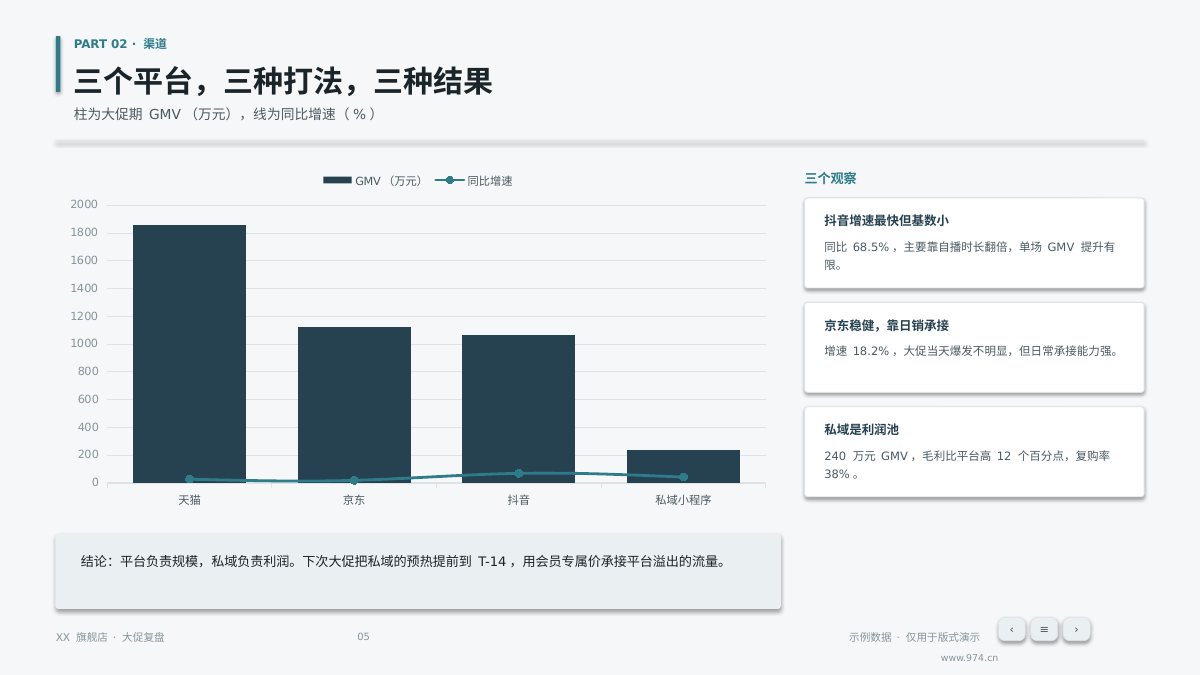
Task: Advance to the next slide with the right chevron
Action: coord(1076,629)
